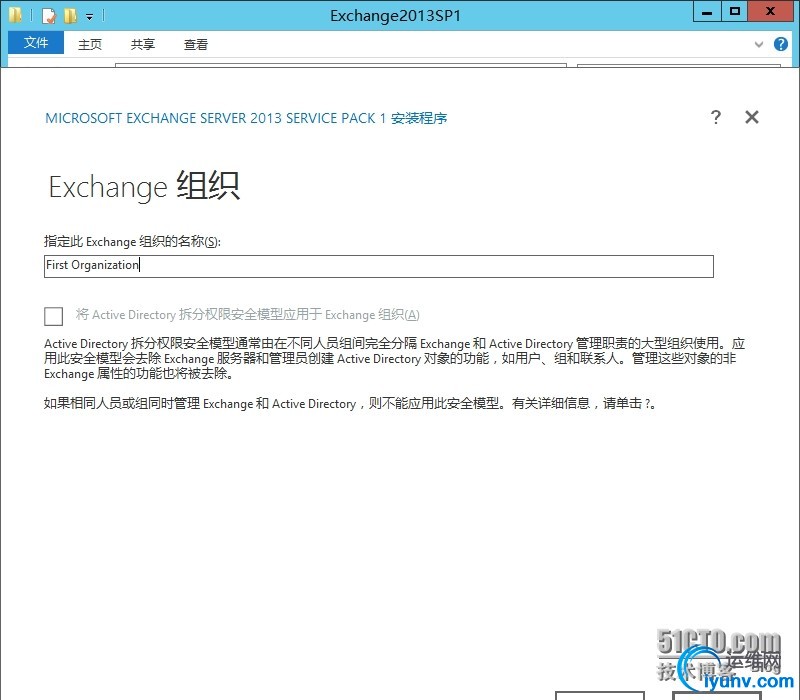Click the organization name input field
Image resolution: width=800 pixels, height=700 pixels.
pyautogui.click(x=379, y=266)
